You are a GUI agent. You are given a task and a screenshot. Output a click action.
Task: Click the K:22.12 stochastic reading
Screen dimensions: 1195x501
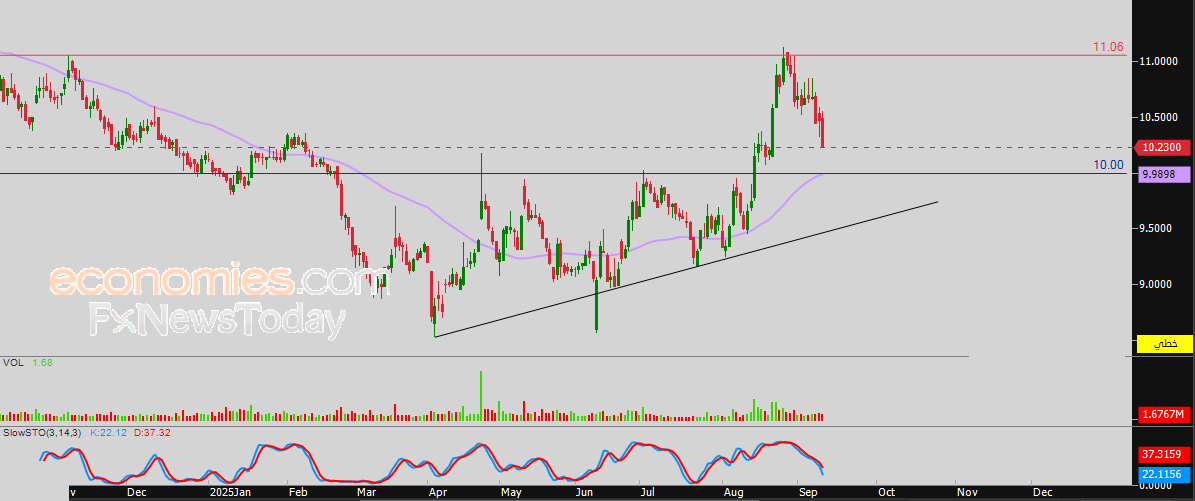(108, 432)
